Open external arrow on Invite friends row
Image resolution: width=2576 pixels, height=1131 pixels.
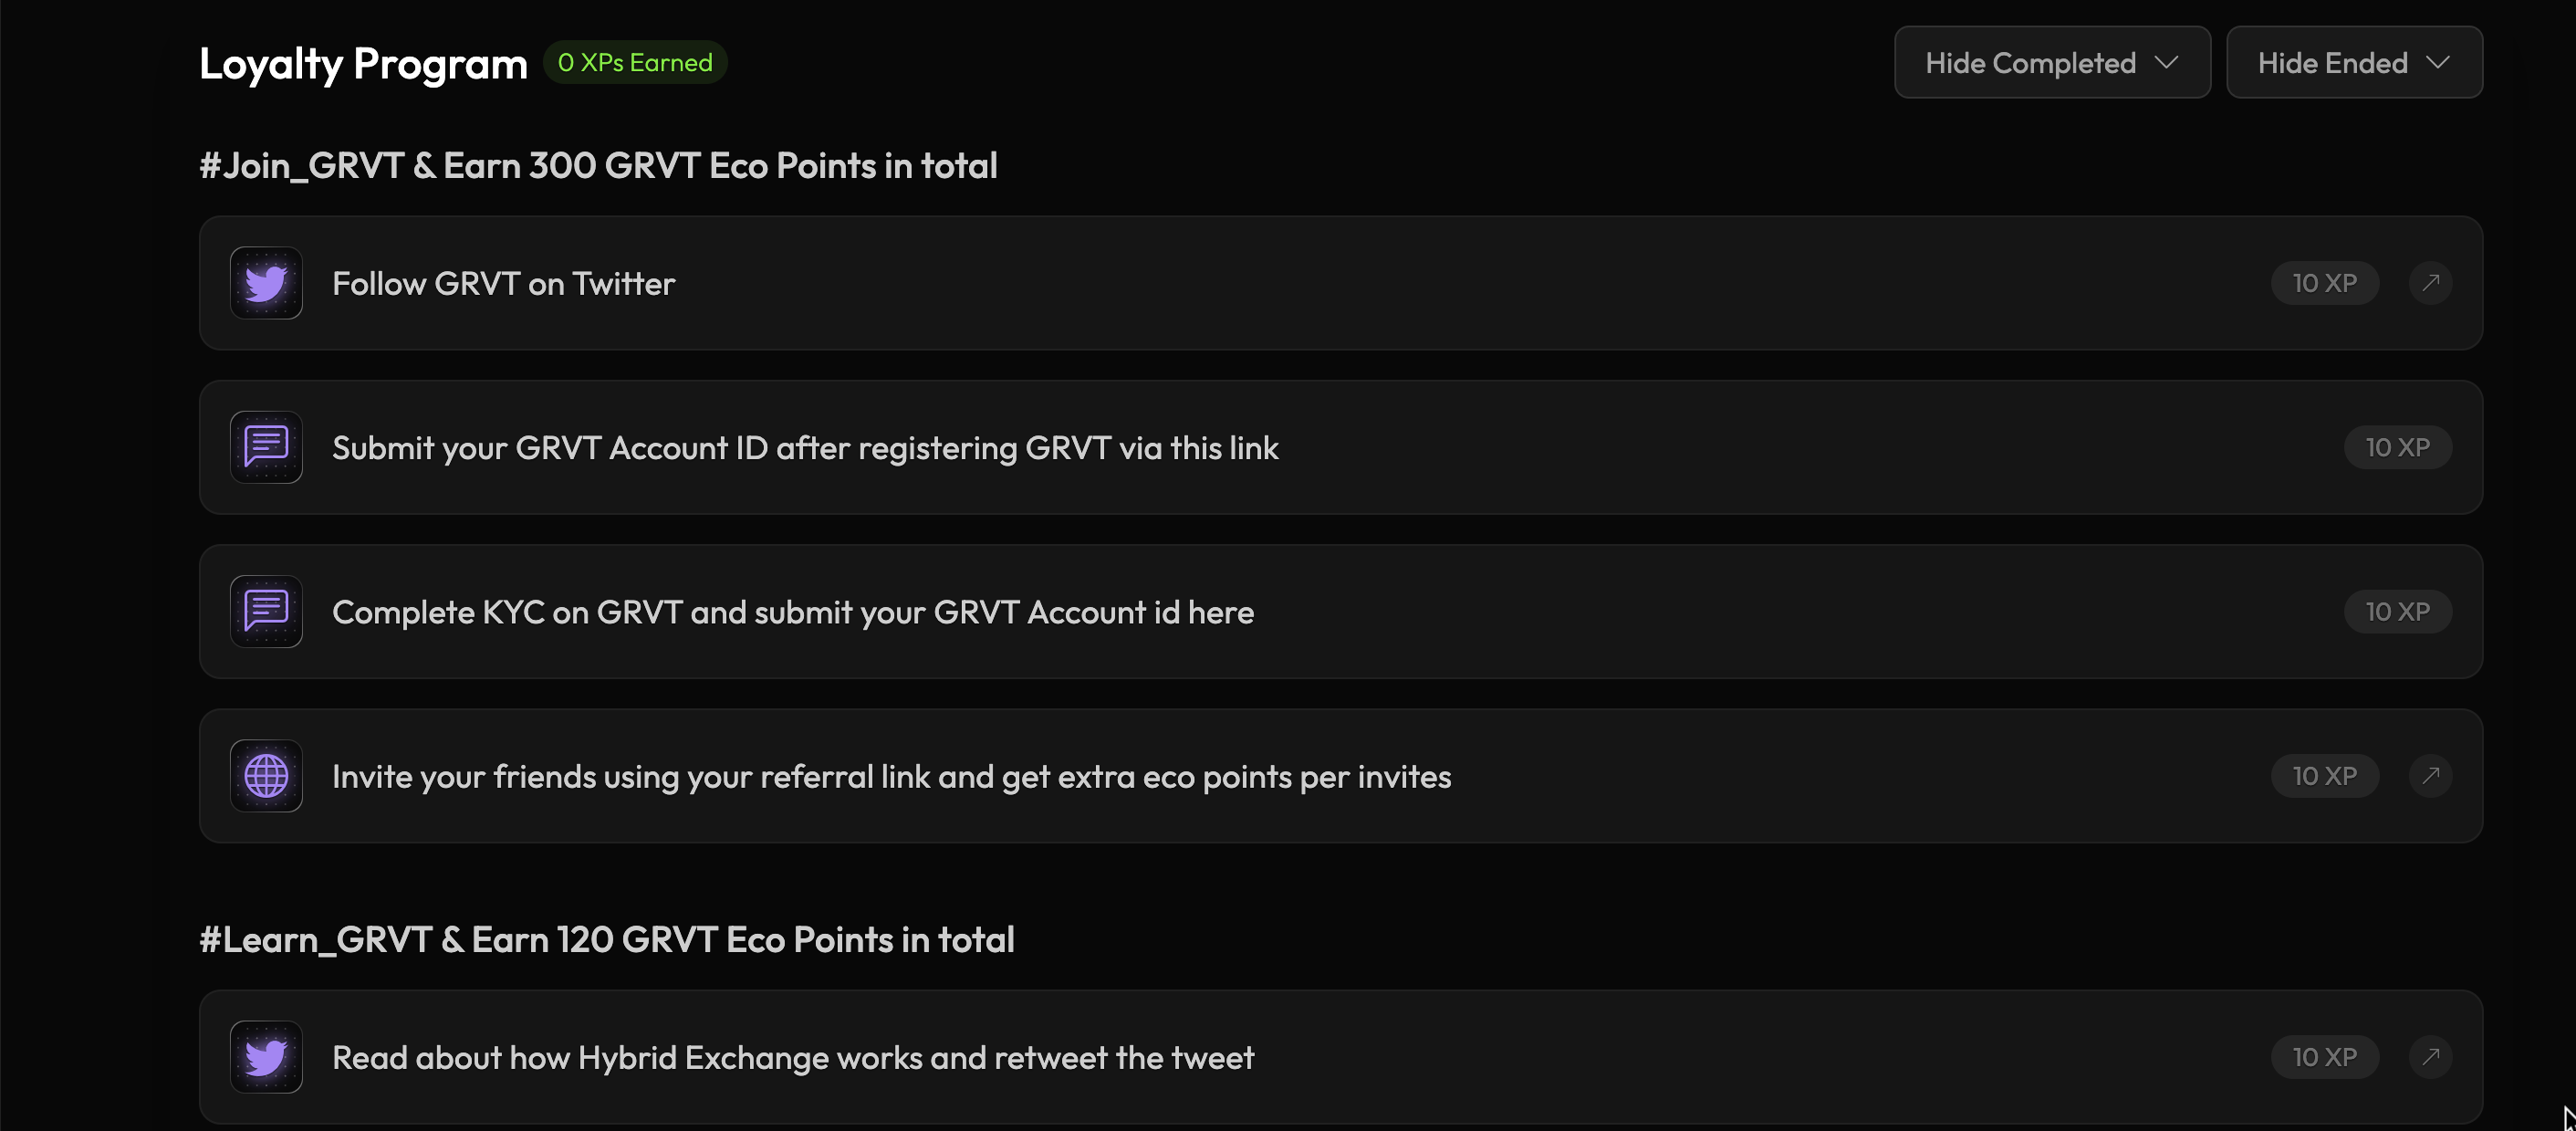(2430, 776)
